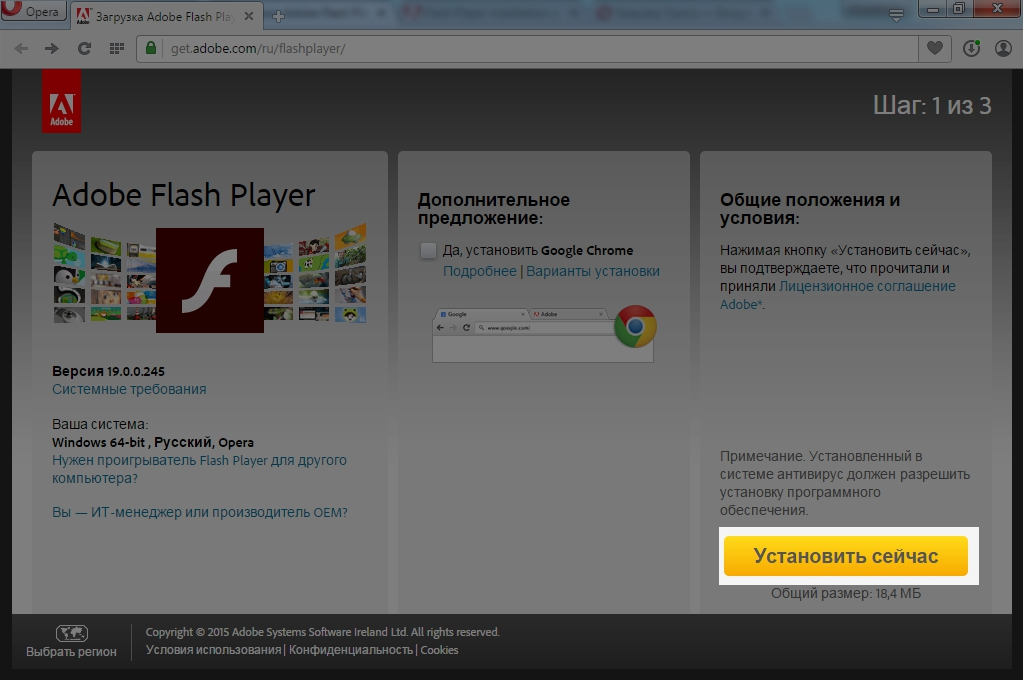Select the Загрузка Adobe Flash Player tab
The width and height of the screenshot is (1023, 680).
coord(166,16)
